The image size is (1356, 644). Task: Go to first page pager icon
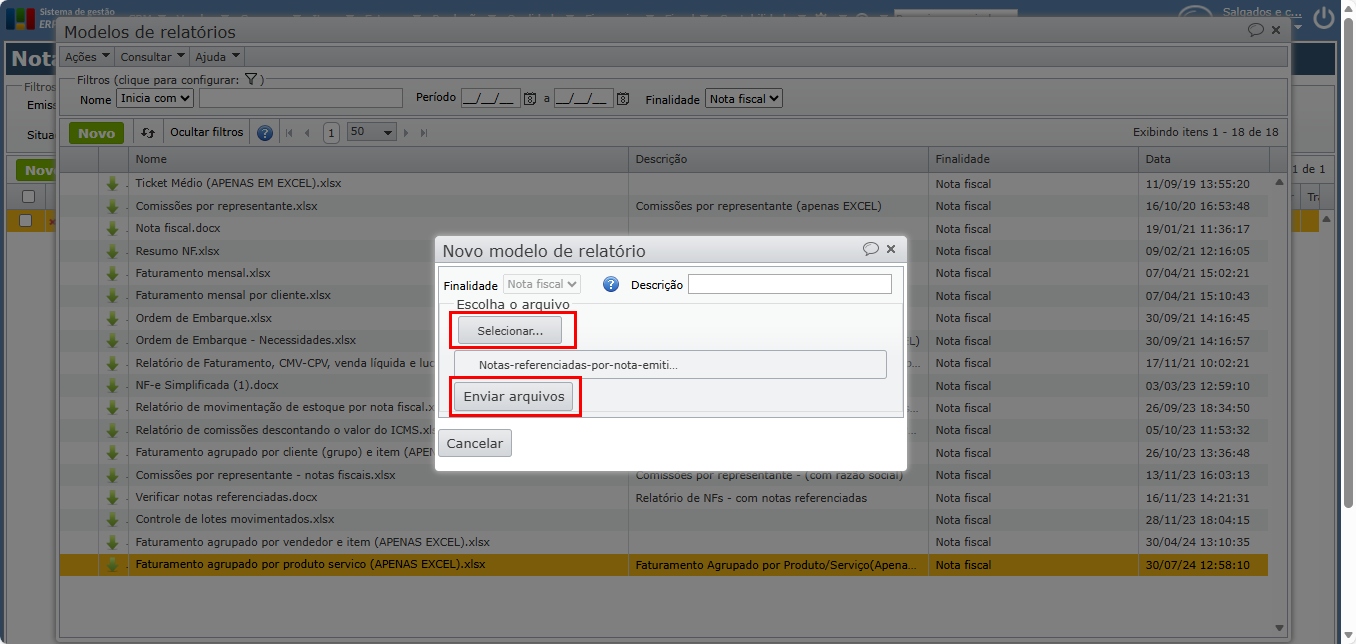(x=290, y=132)
